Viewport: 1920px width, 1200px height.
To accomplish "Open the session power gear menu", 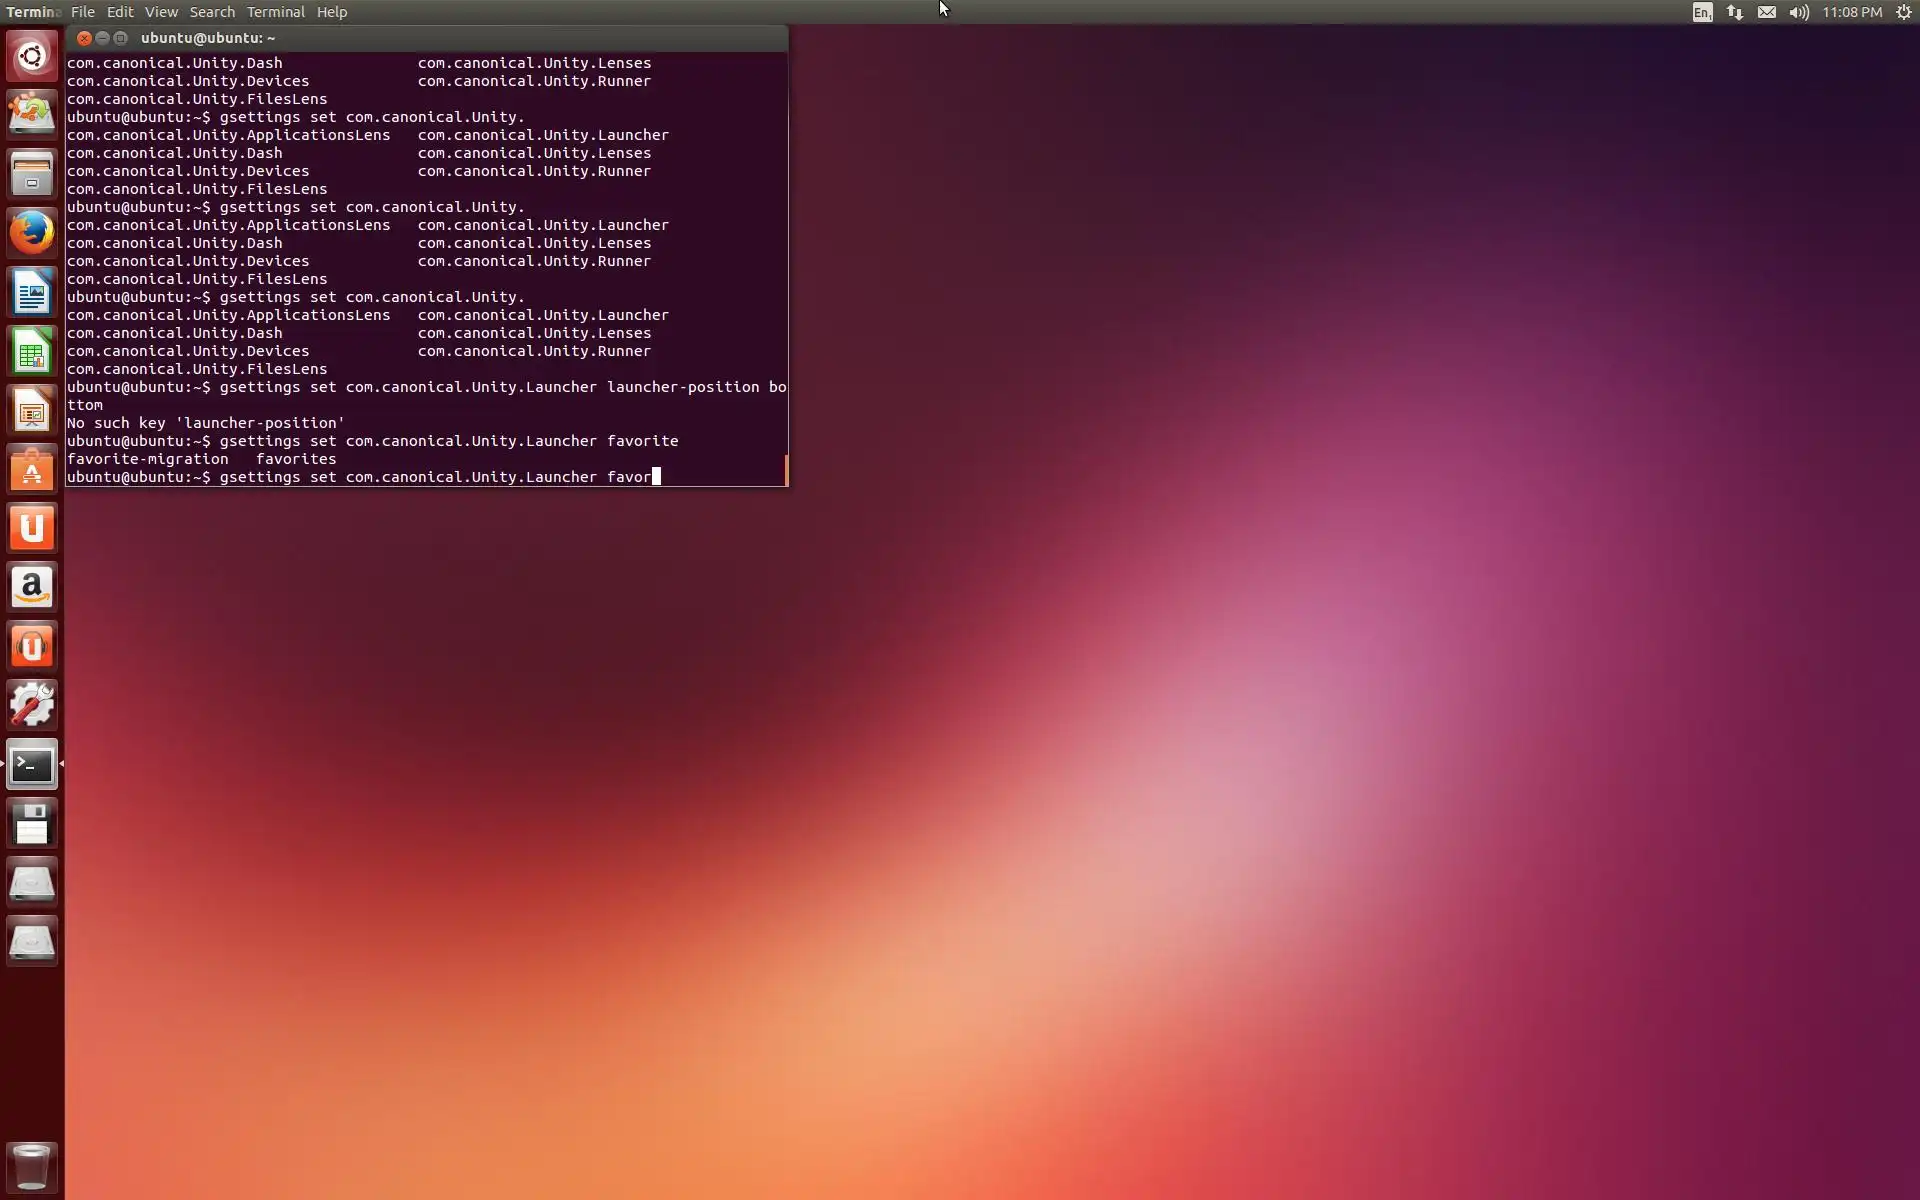I will click(1903, 12).
